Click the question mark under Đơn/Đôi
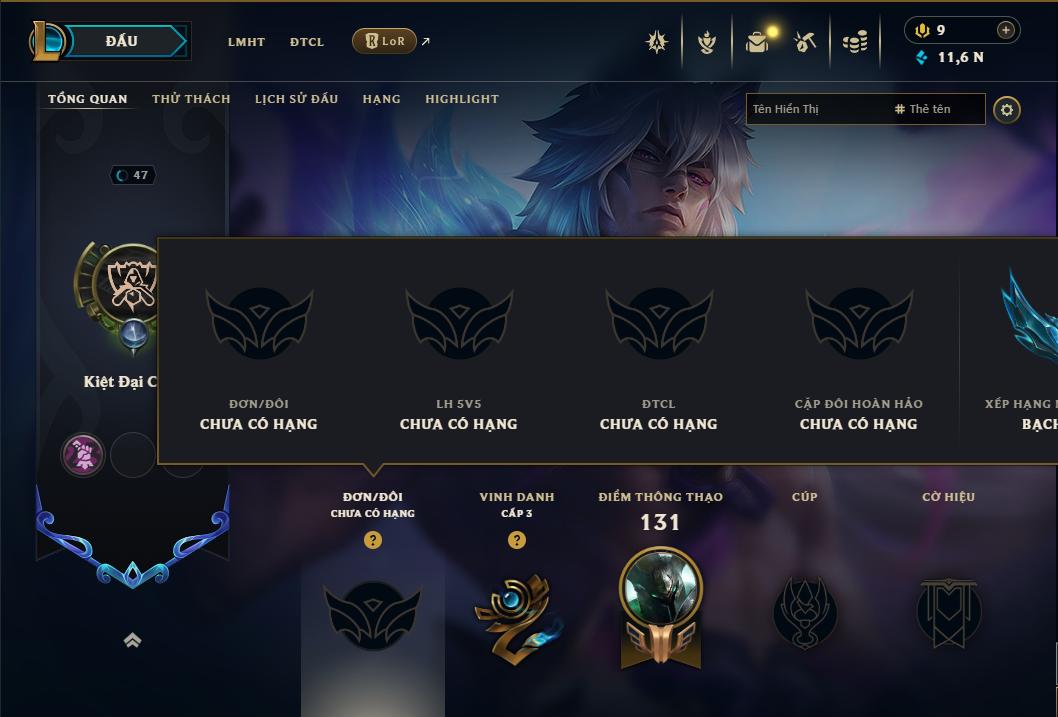The height and width of the screenshot is (717, 1058). point(372,540)
